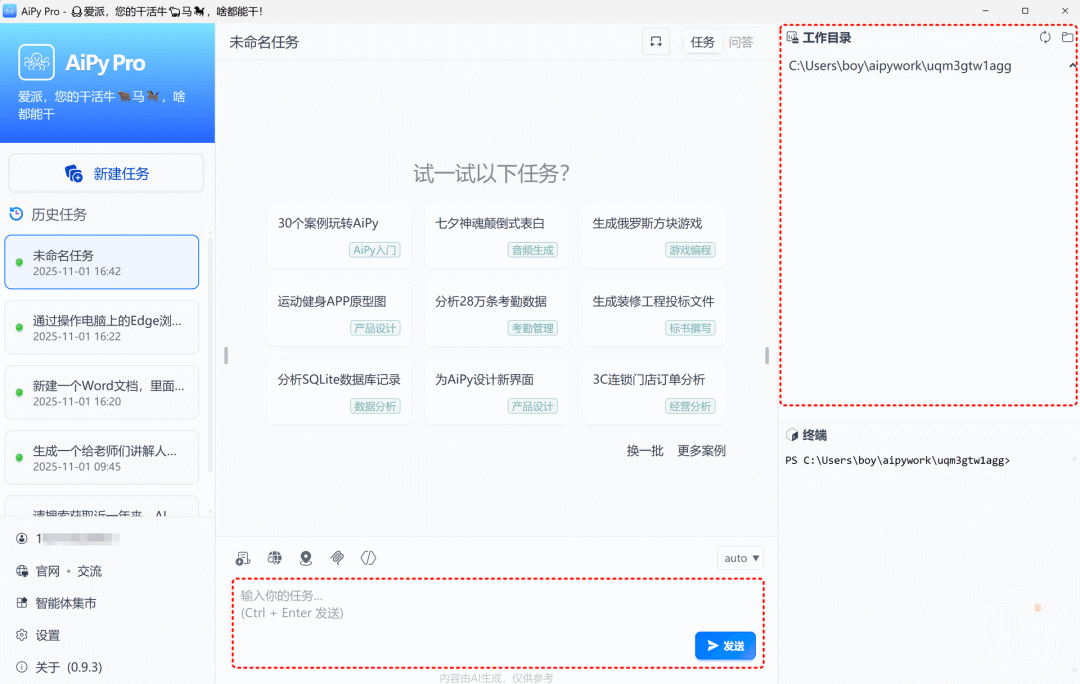
Task: Click the left panel splitter handle
Action: pyautogui.click(x=226, y=355)
